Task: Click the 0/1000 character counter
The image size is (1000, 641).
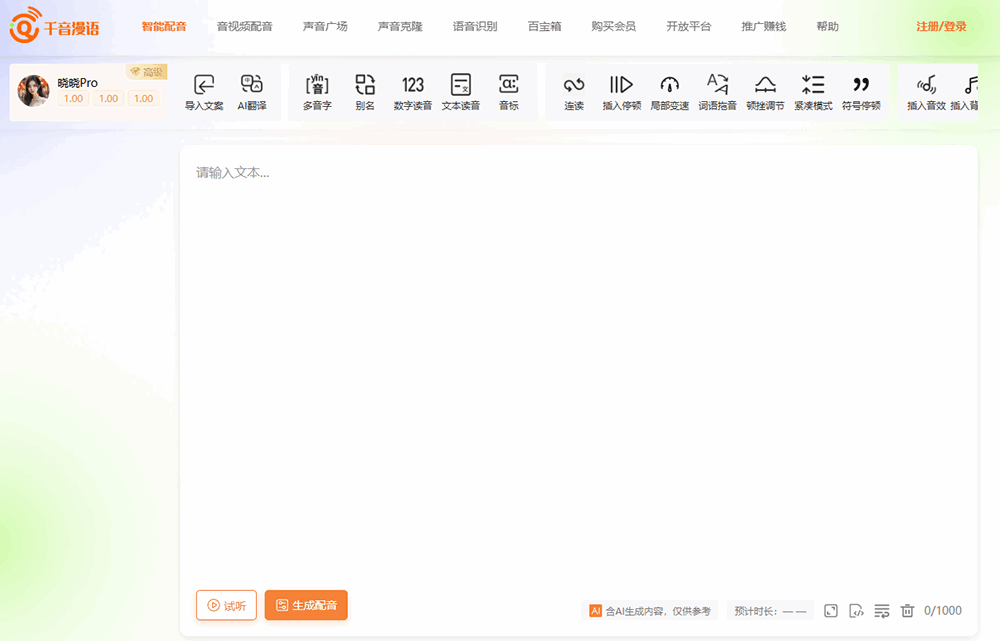Action: (943, 610)
